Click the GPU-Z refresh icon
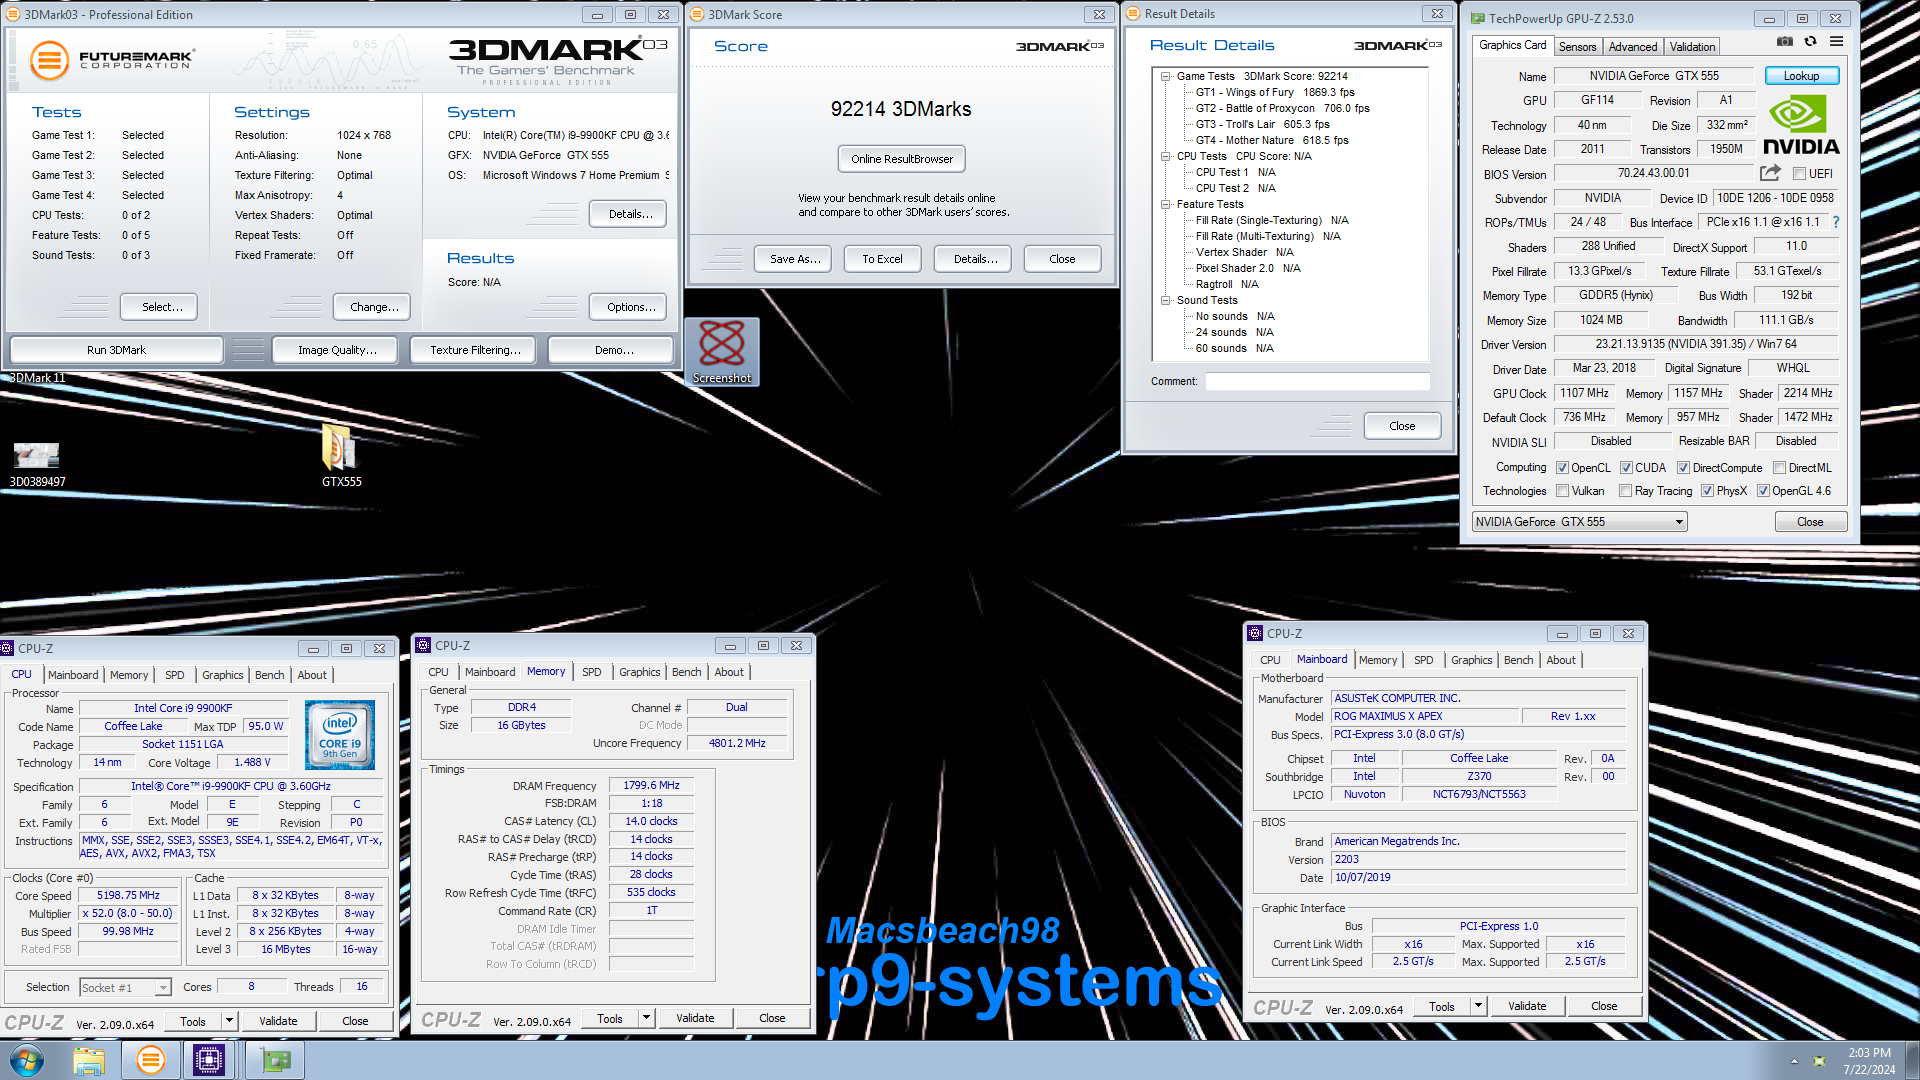This screenshot has width=1920, height=1080. tap(1811, 42)
